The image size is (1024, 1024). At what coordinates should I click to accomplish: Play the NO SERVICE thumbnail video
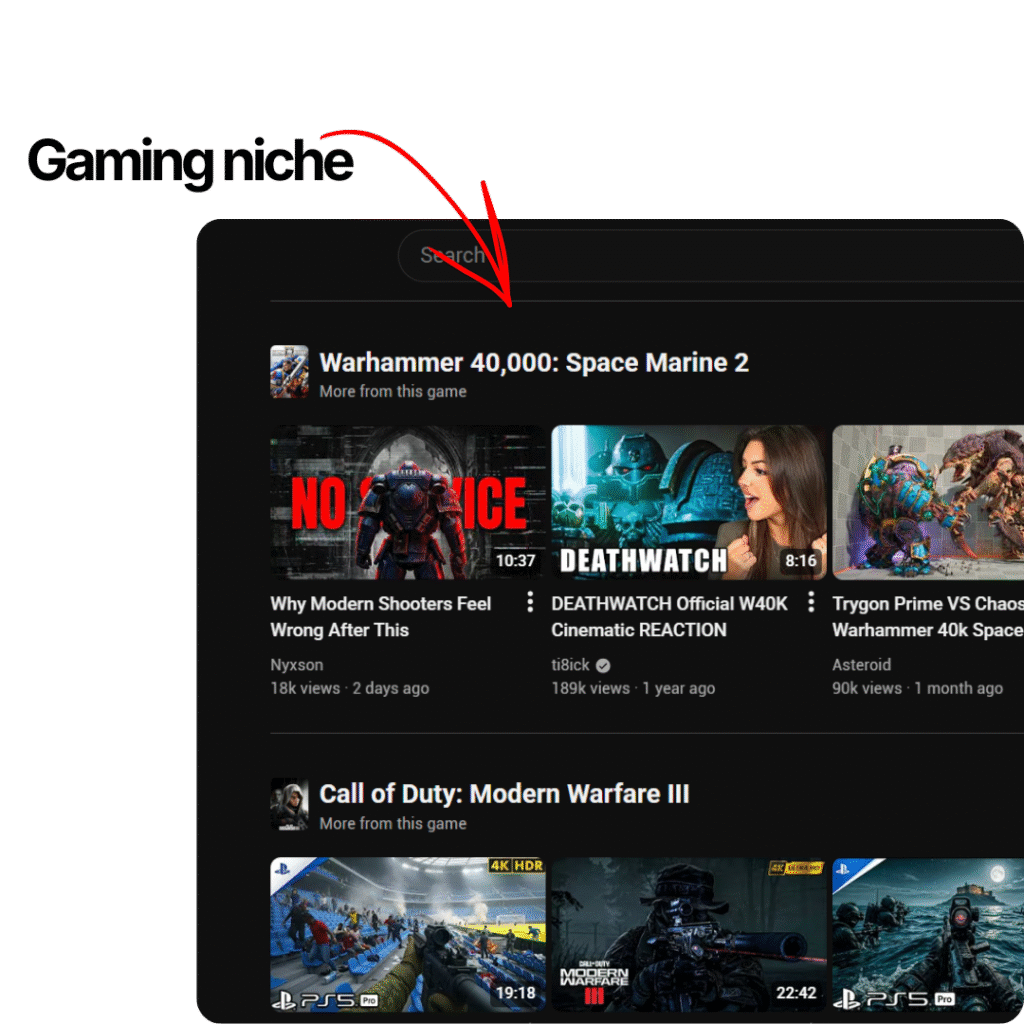pos(408,502)
